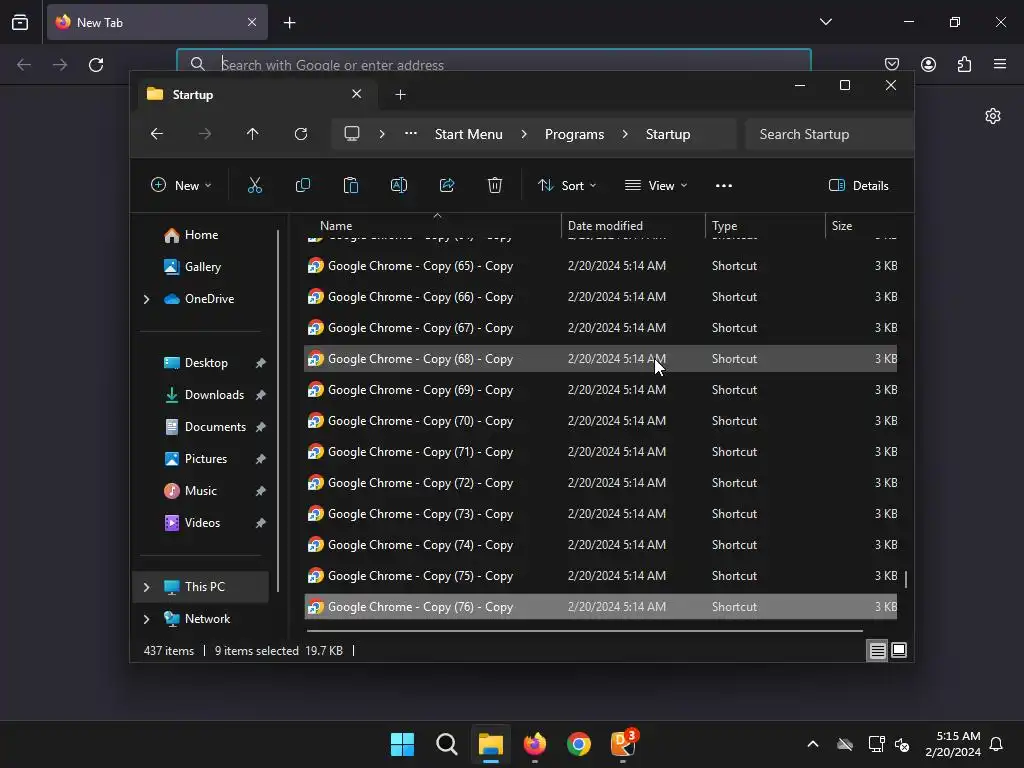Open Firefox recent browsing tab view icon
1024x768 pixels.
[20, 22]
